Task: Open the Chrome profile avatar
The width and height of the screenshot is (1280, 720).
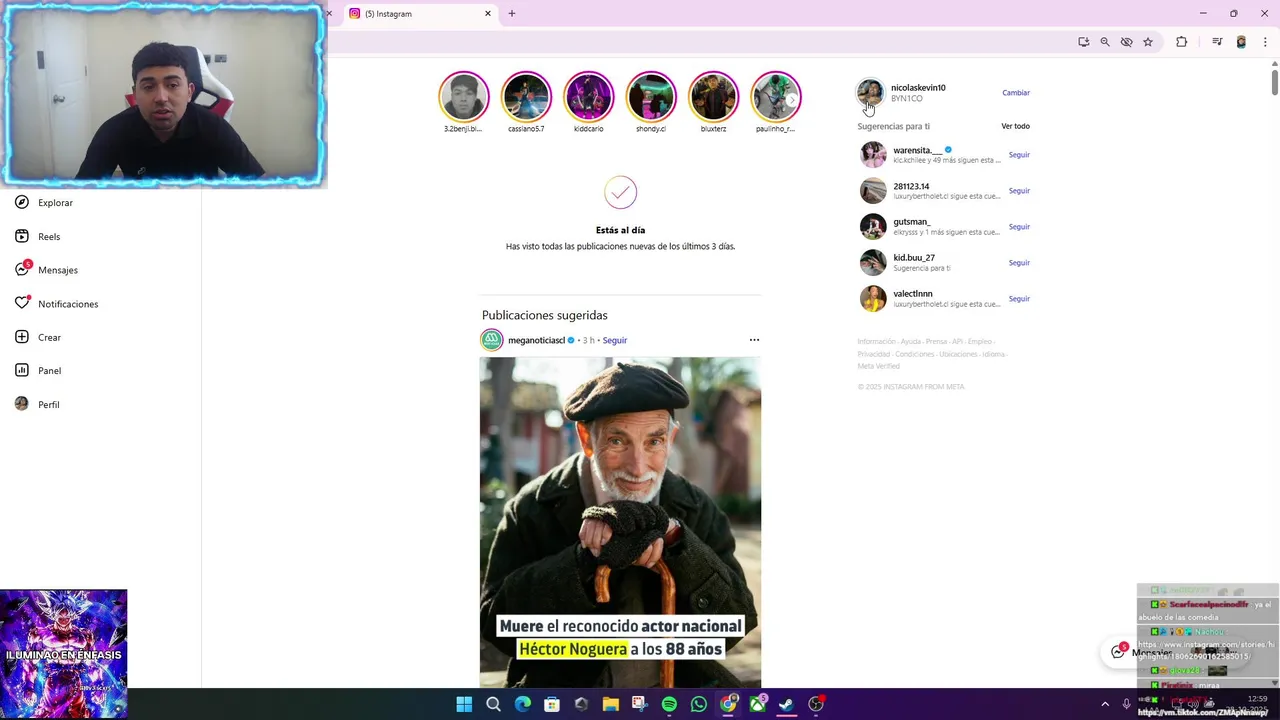Action: [x=1241, y=42]
